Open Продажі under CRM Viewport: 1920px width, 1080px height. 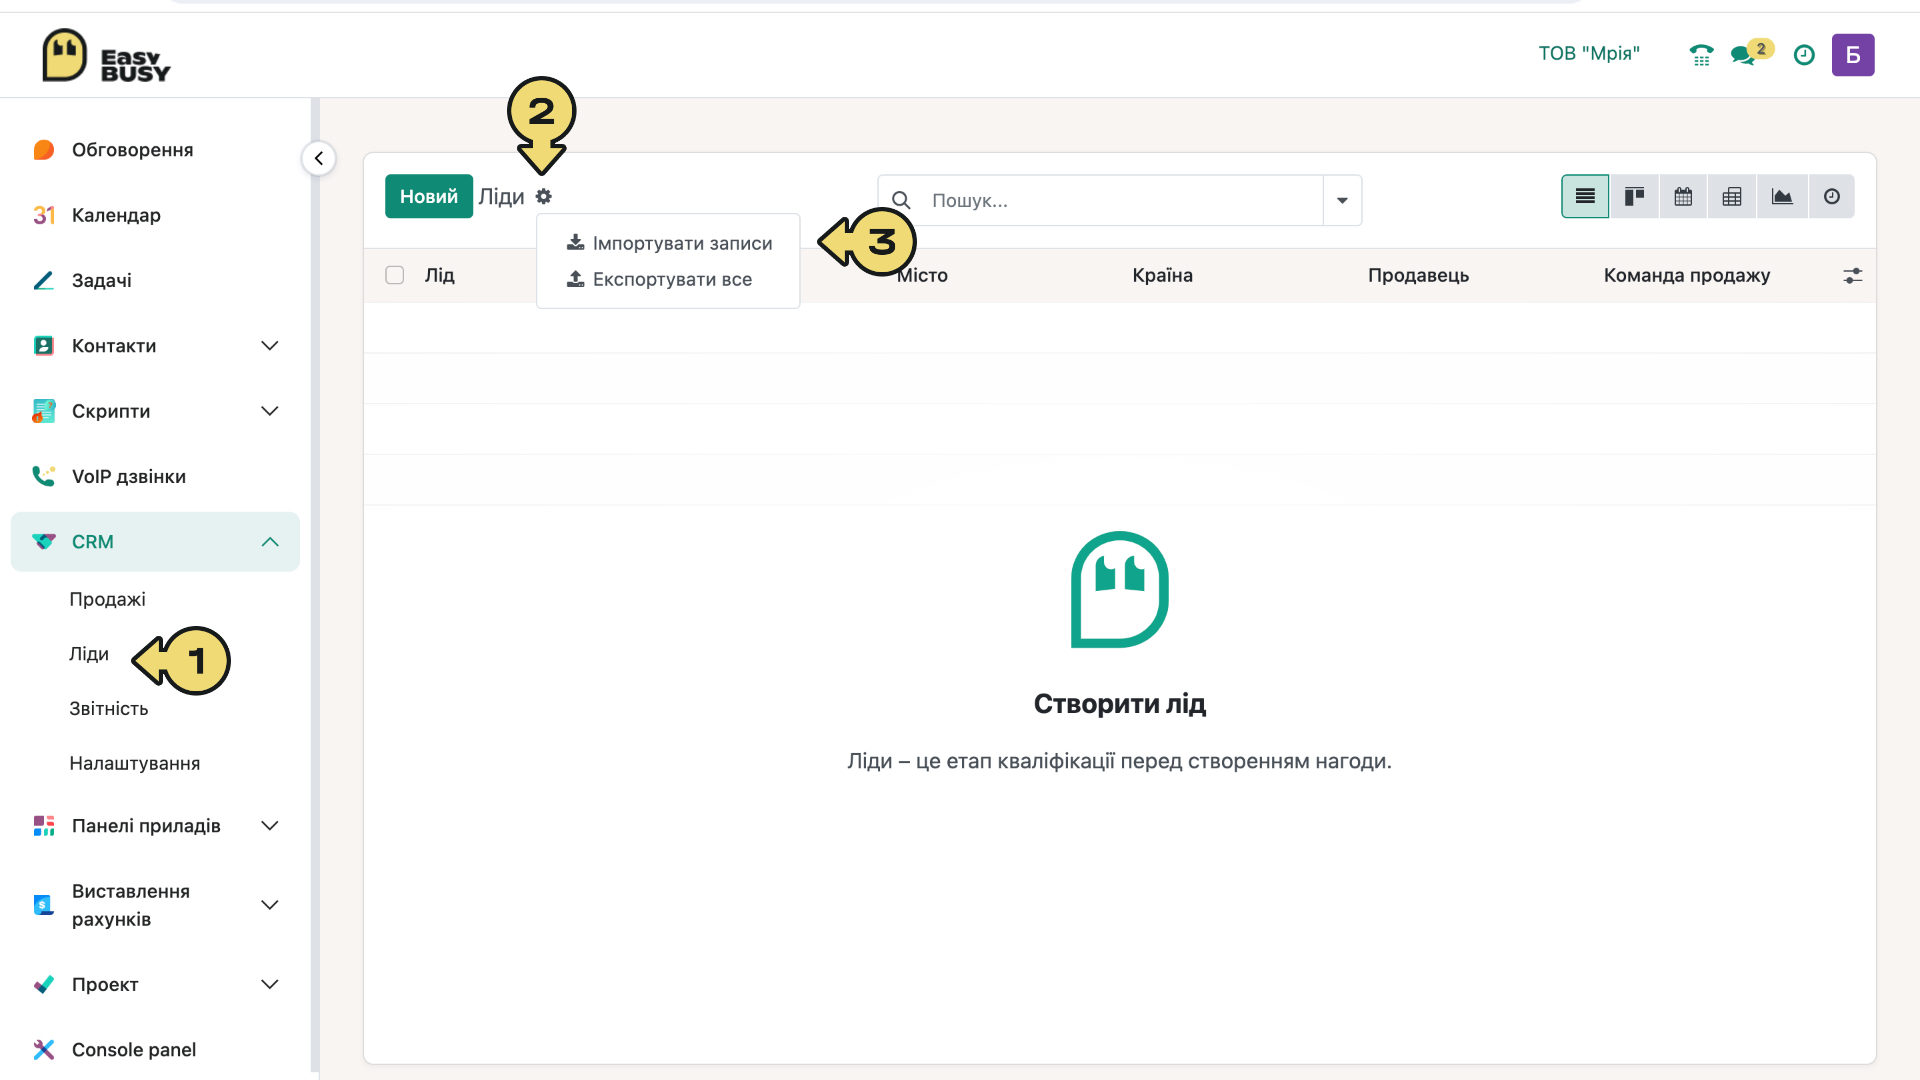tap(107, 599)
